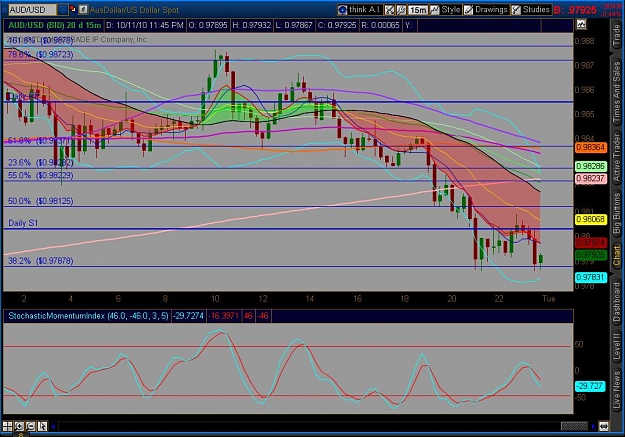
Task: Click the AUD/USD (BID) 20 d 15m label
Action: coord(55,25)
